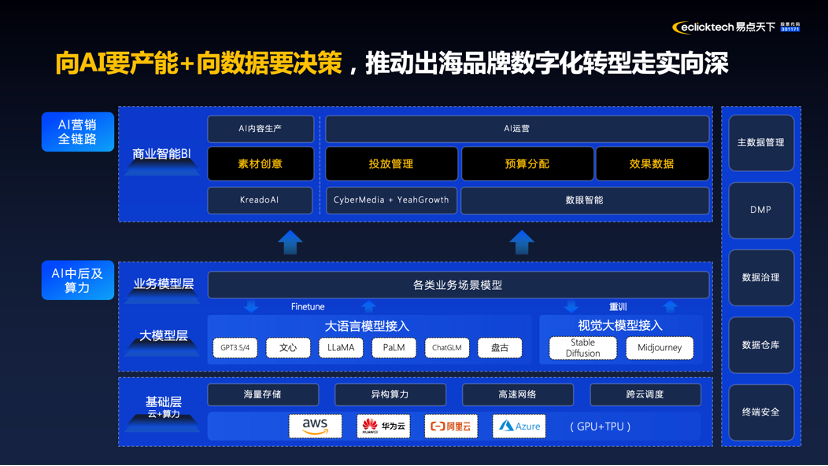
Task: Click the down arrow left of Finetune
Action: click(252, 307)
